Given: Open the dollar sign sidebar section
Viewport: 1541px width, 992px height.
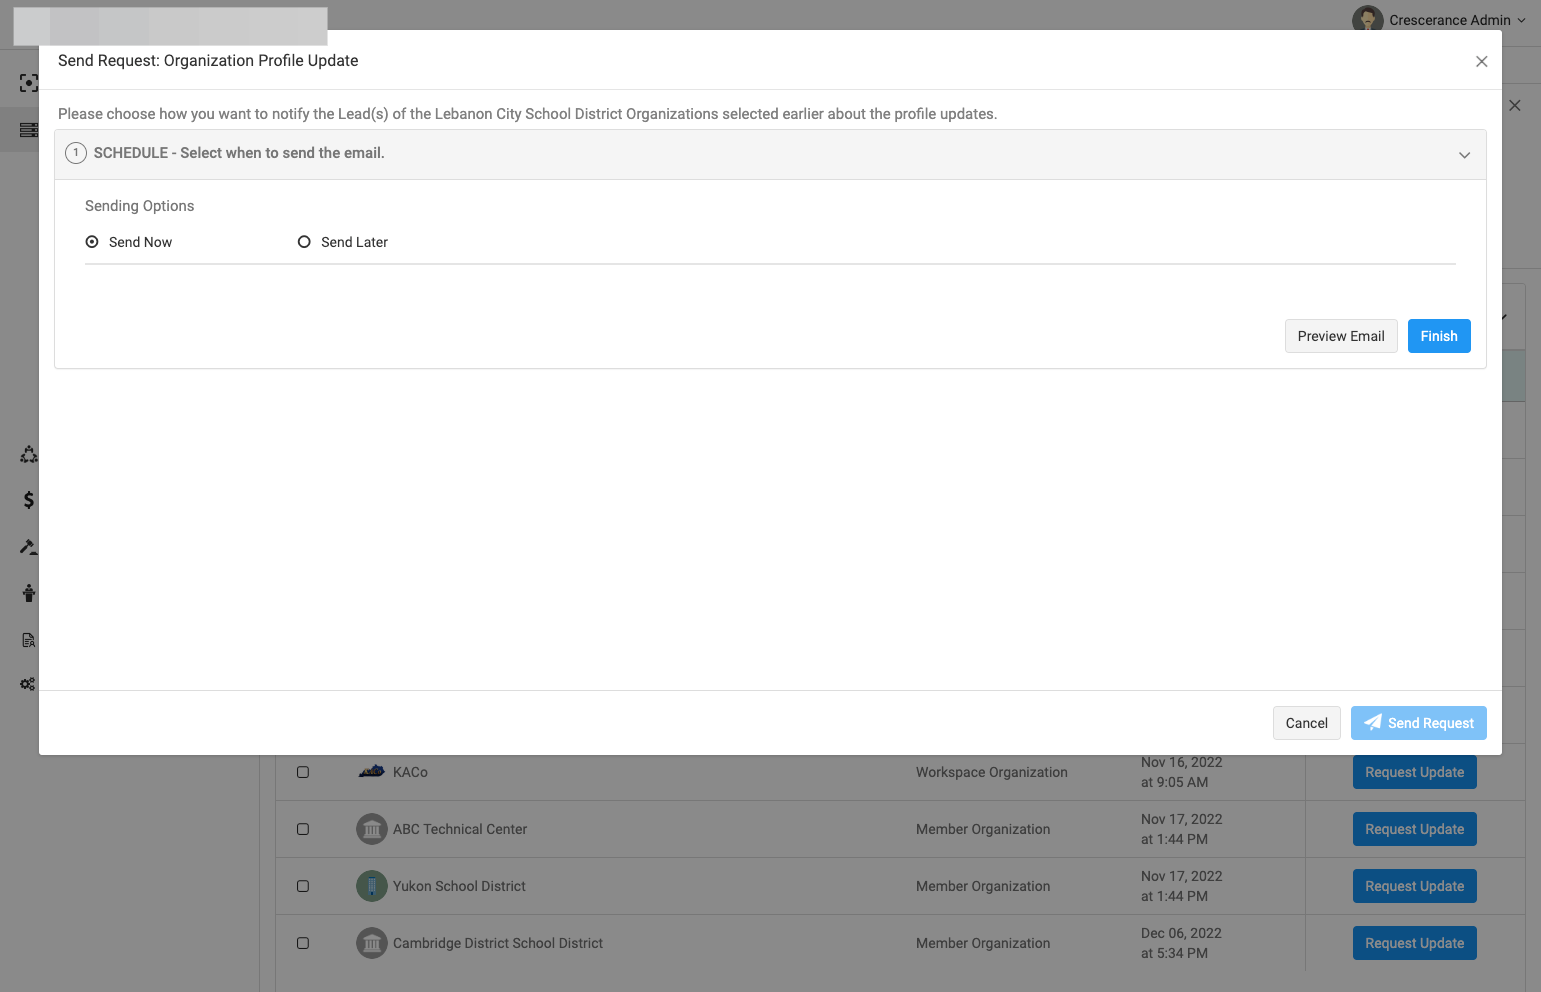Looking at the screenshot, I should (29, 500).
